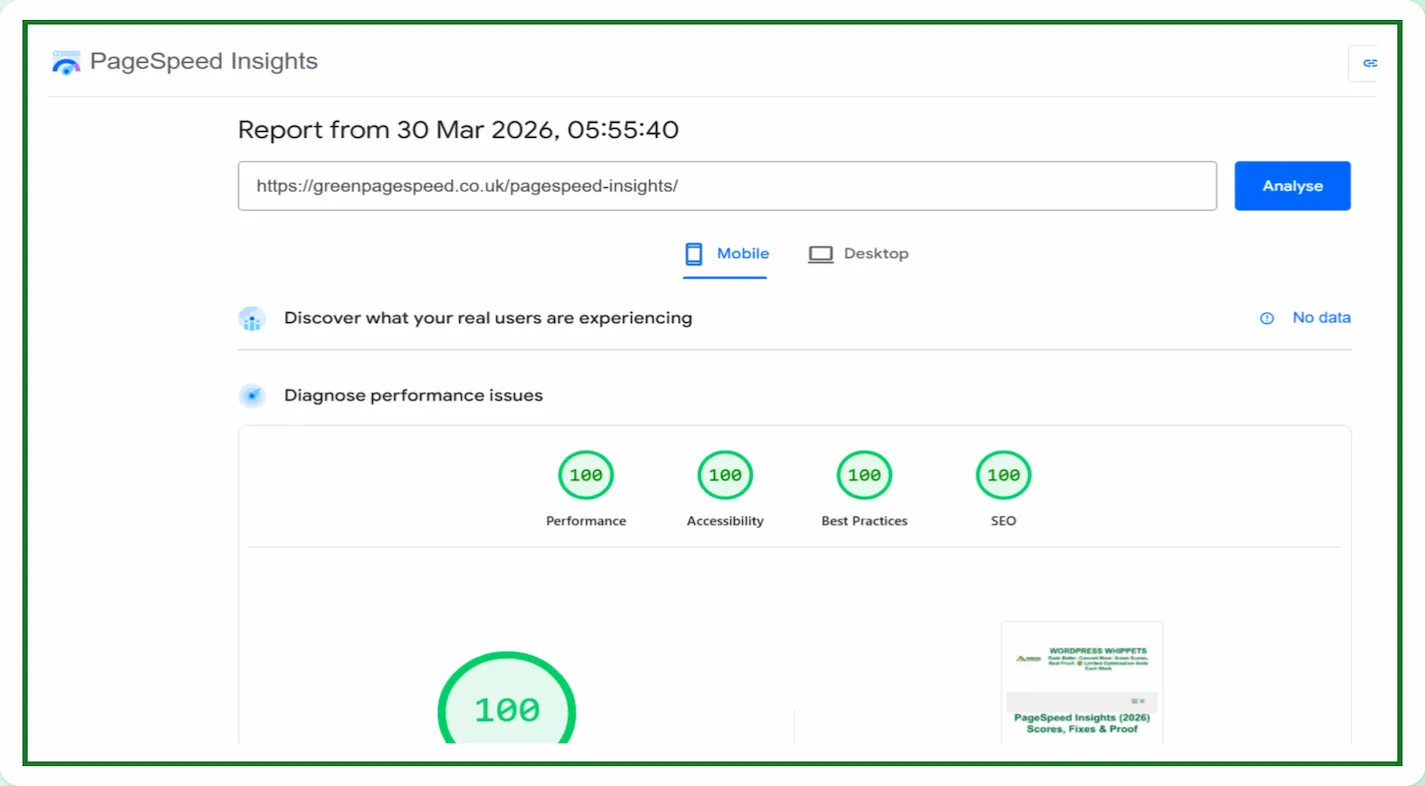Open the Best Practices score gauge

click(864, 476)
